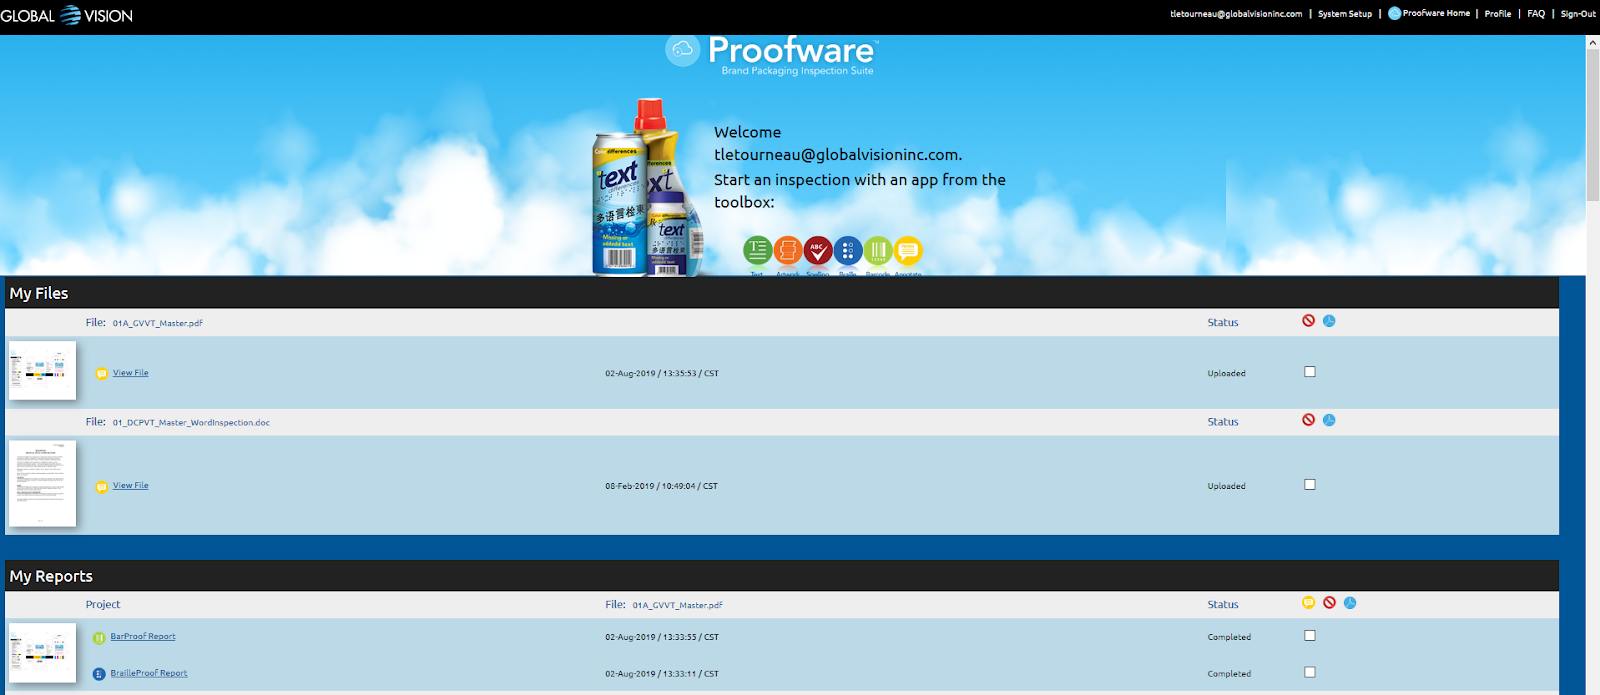This screenshot has width=1600, height=695.
Task: Go to Profile in the top menu
Action: [x=1497, y=14]
